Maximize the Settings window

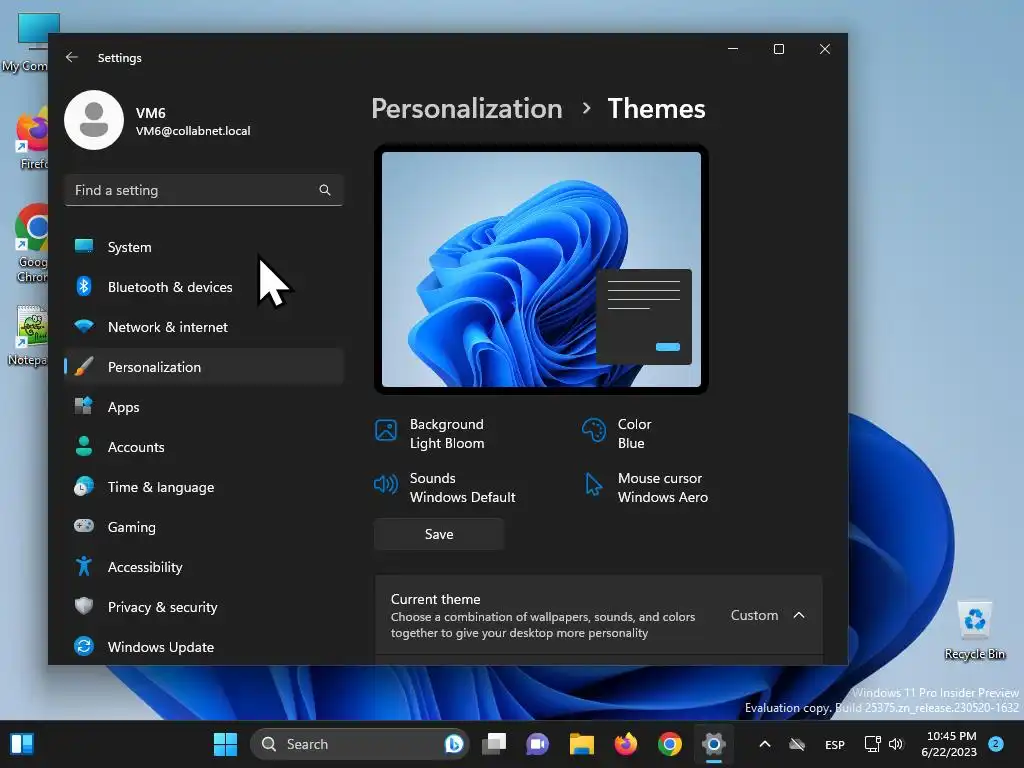tap(778, 49)
